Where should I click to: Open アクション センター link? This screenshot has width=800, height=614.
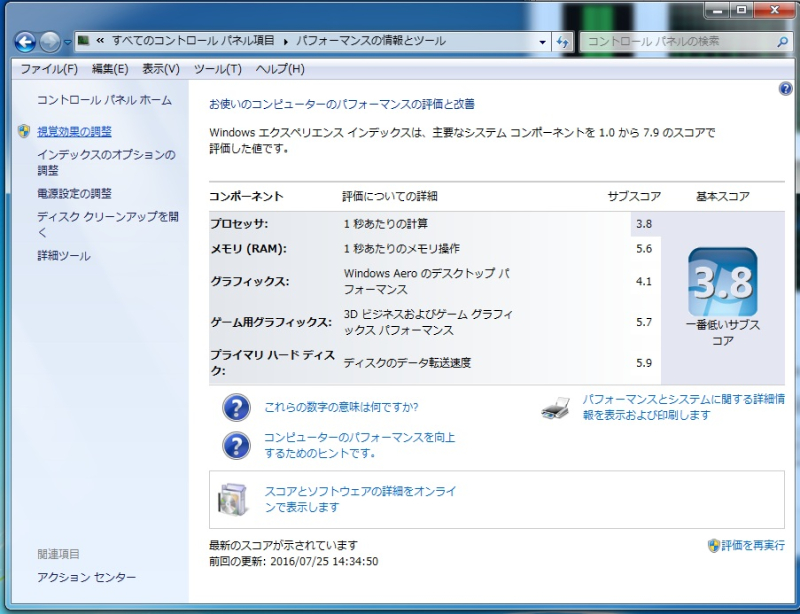pyautogui.click(x=87, y=577)
